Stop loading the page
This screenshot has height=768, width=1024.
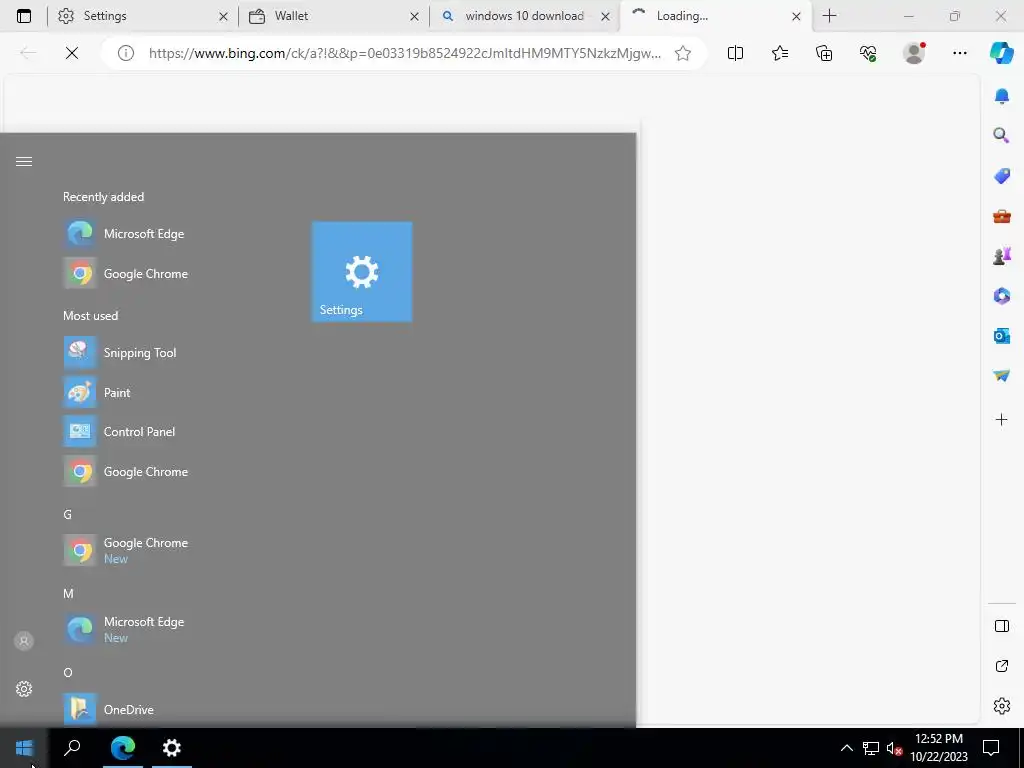click(72, 53)
